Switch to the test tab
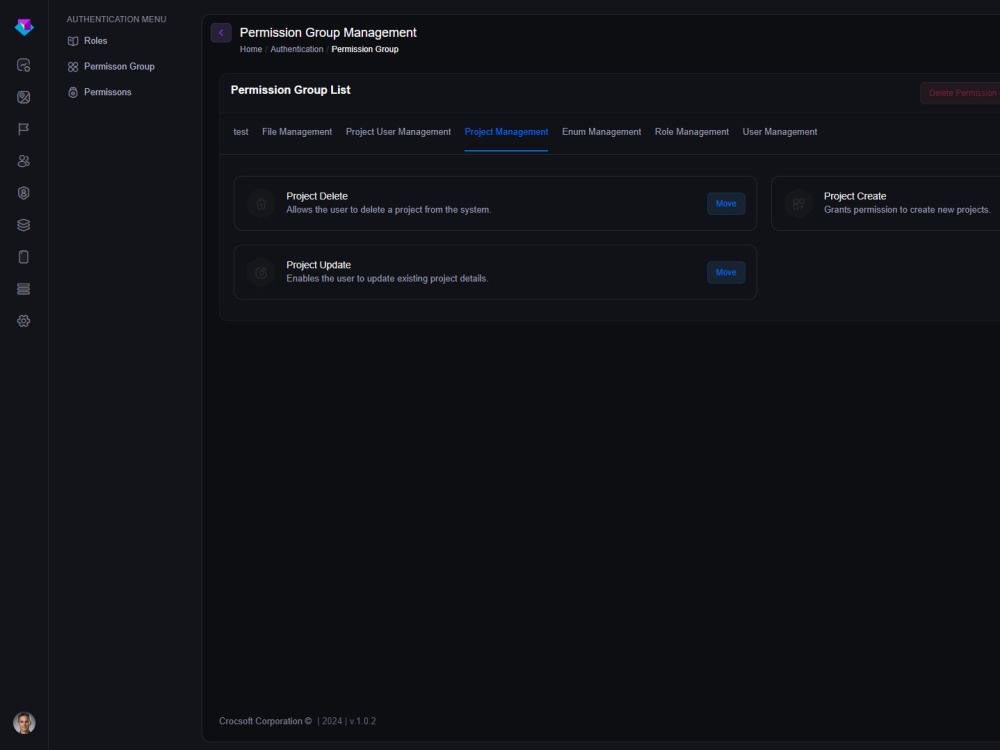Viewport: 1000px width, 750px height. [x=241, y=132]
